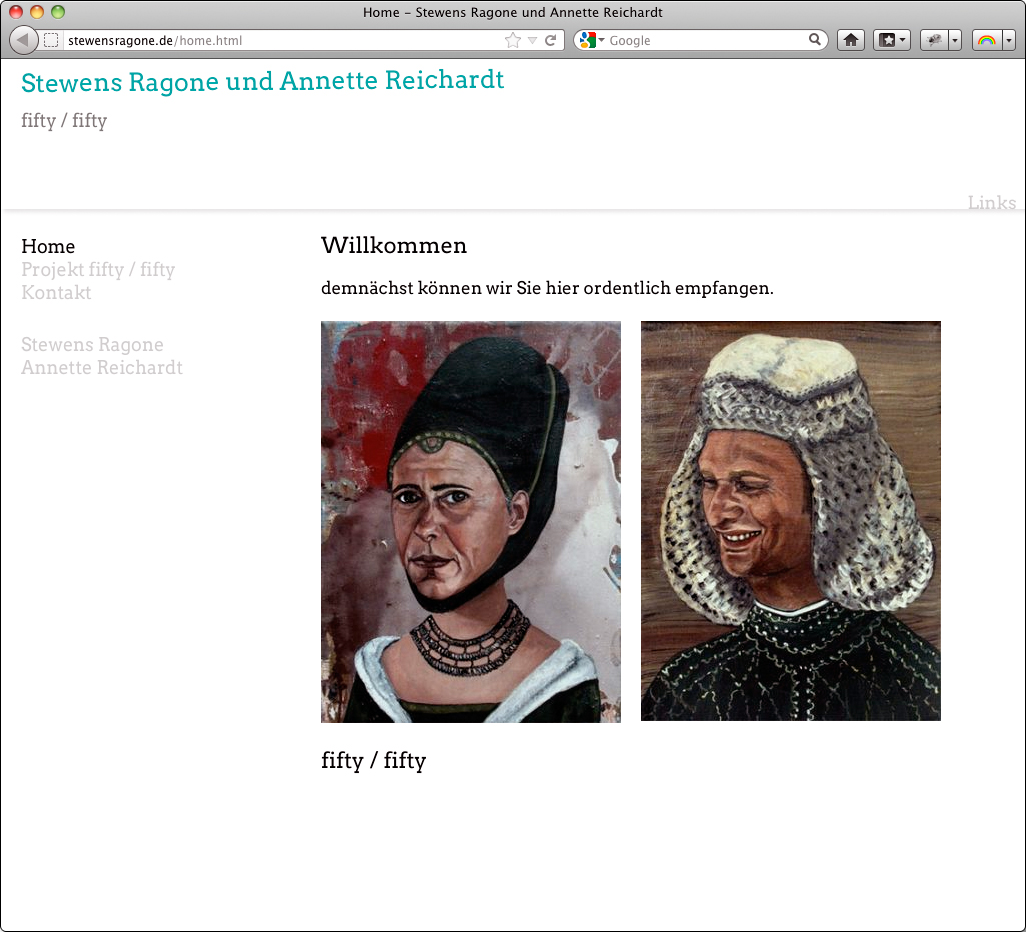
Task: Open the bookmarks sidebar icon
Action: point(886,39)
